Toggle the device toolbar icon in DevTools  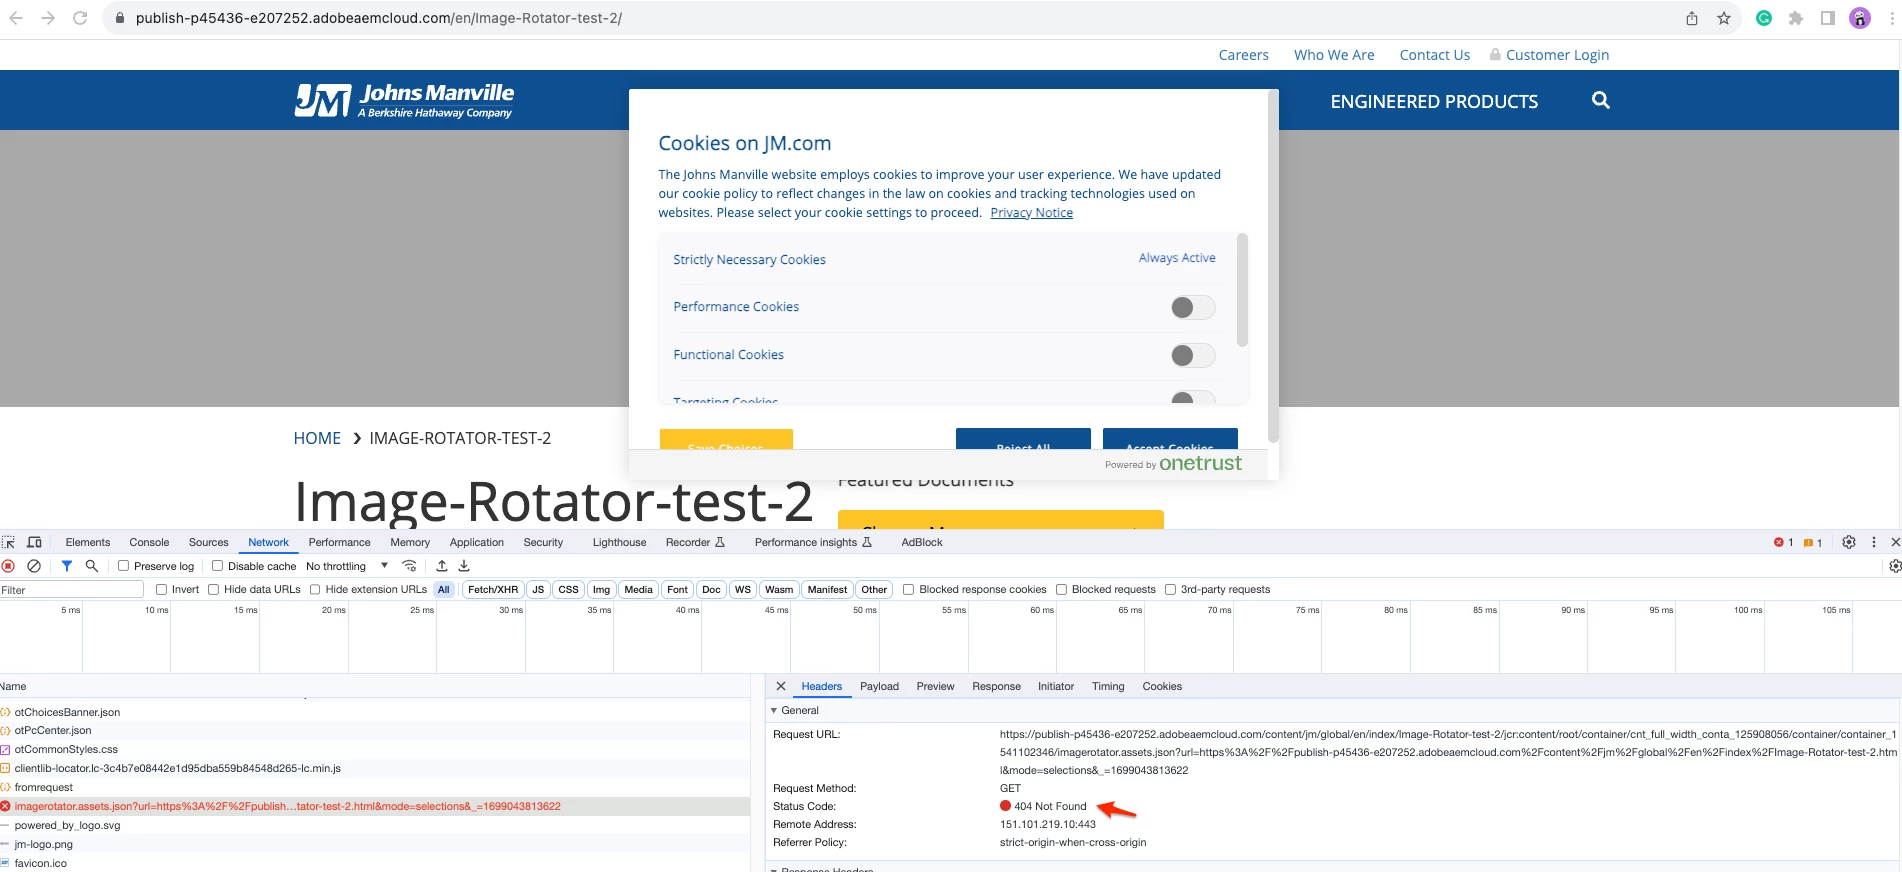pyautogui.click(x=34, y=542)
